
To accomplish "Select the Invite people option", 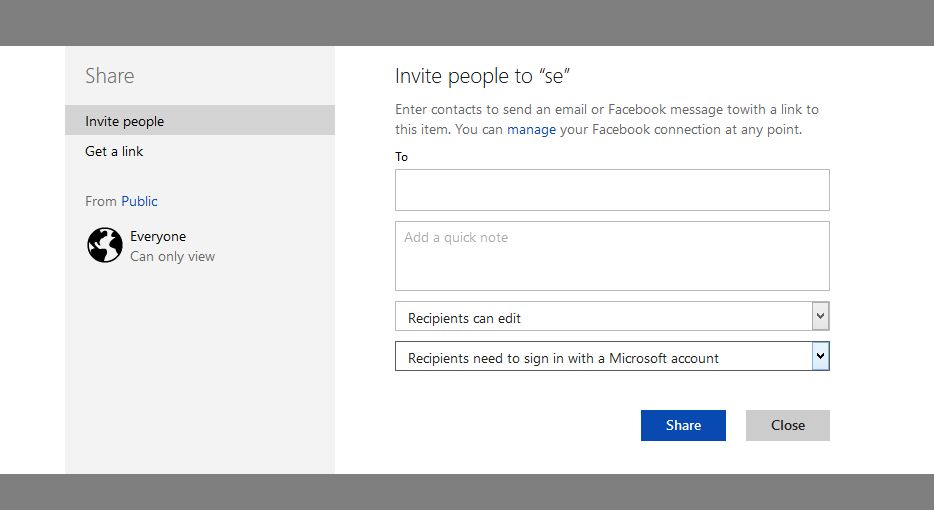I will tap(125, 121).
